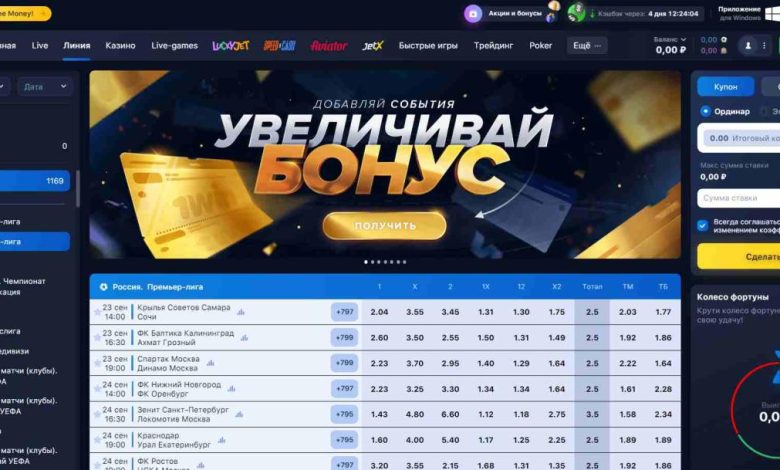Image resolution: width=780 pixels, height=470 pixels.
Task: Go to the Казино tab
Action: click(x=120, y=46)
